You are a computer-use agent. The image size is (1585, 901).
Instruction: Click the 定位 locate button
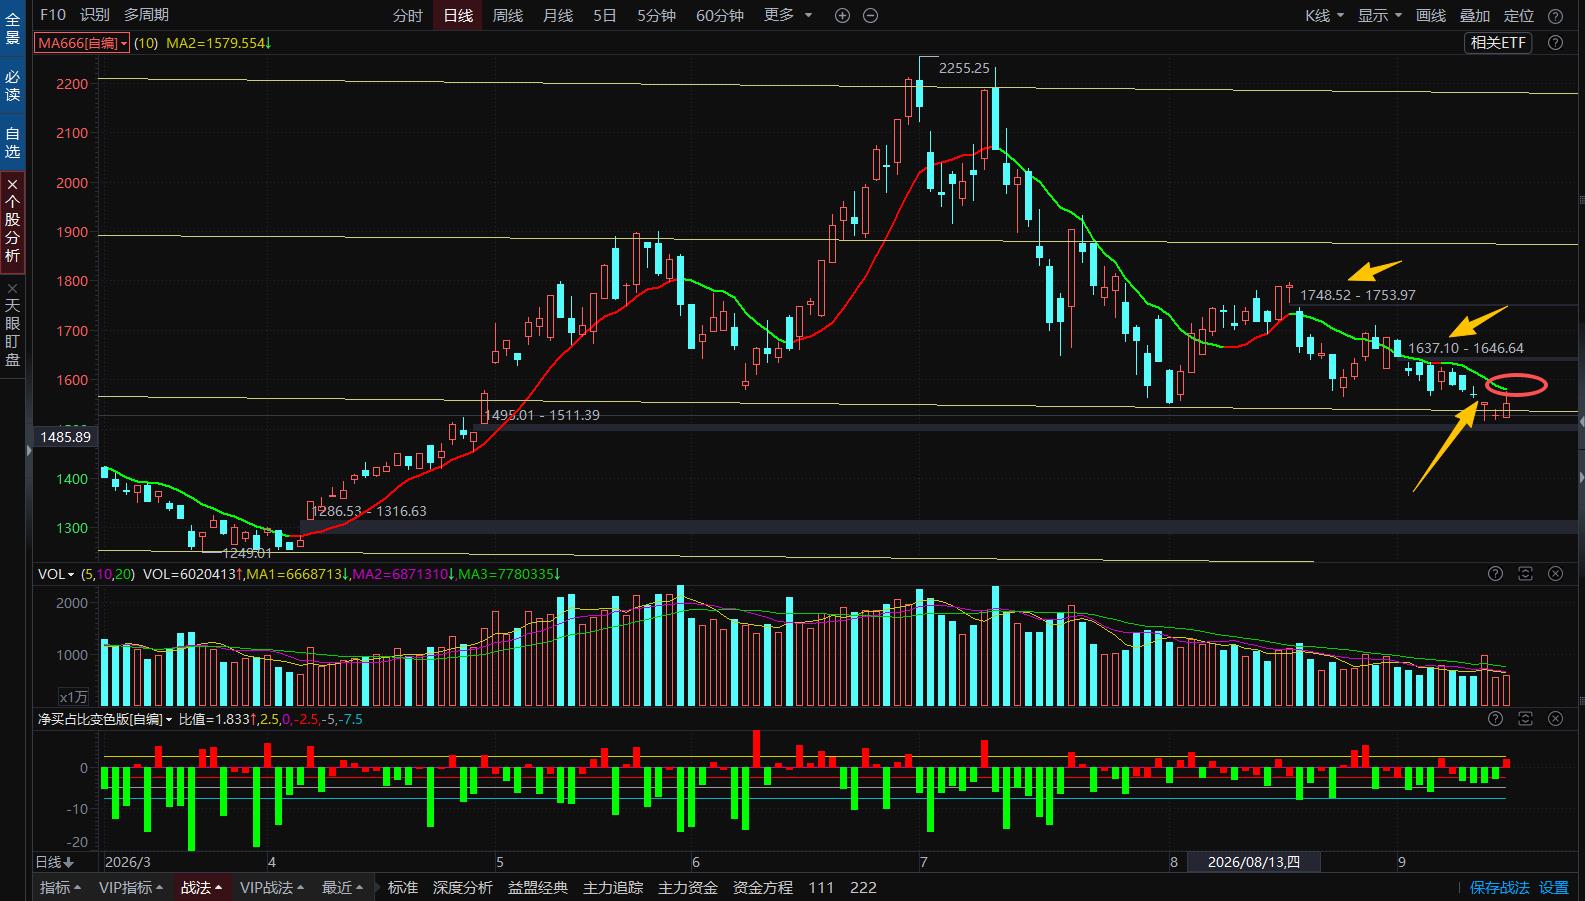[1519, 15]
